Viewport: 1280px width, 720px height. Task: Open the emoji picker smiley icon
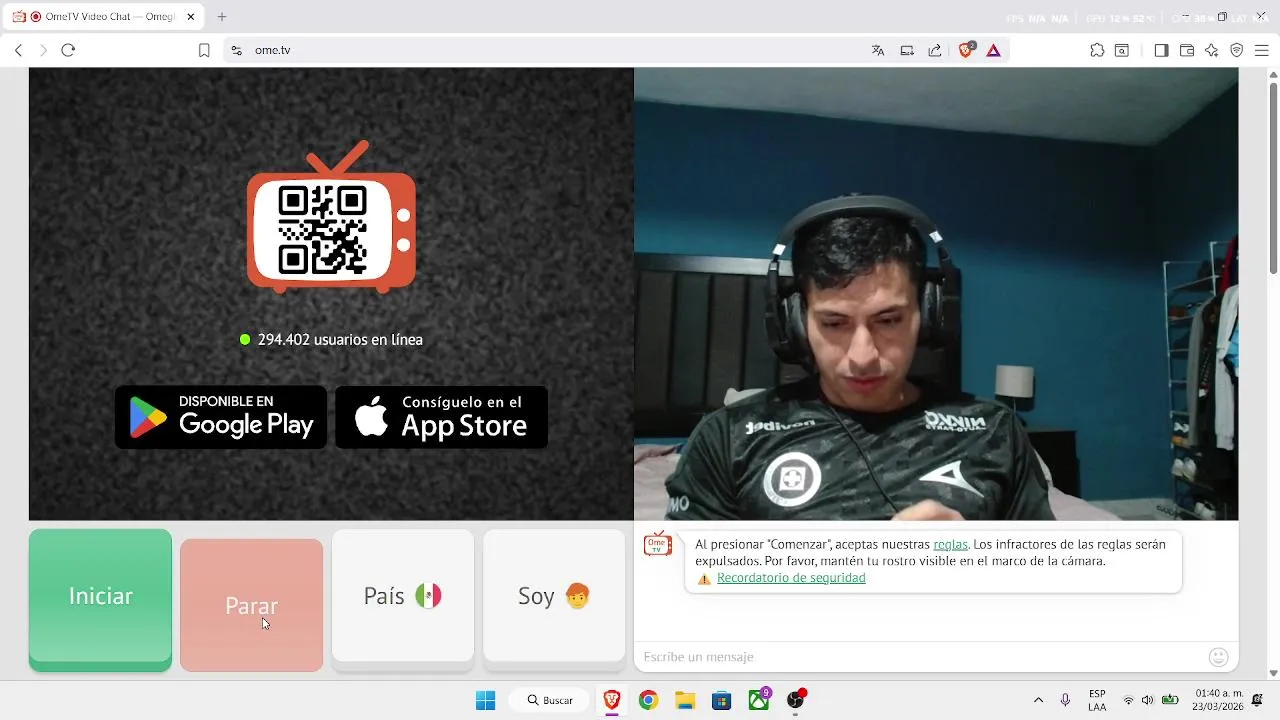(1218, 657)
